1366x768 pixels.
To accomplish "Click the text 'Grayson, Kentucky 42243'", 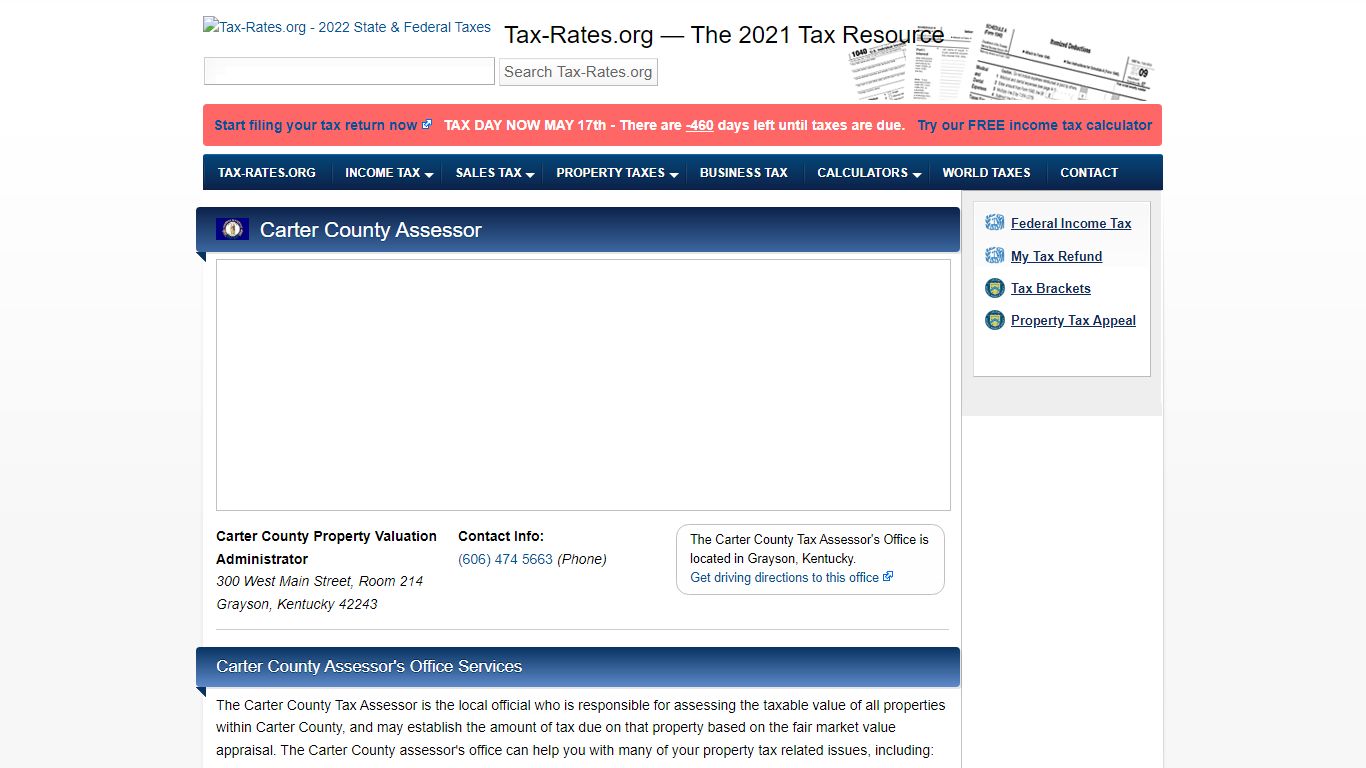I will pyautogui.click(x=297, y=604).
